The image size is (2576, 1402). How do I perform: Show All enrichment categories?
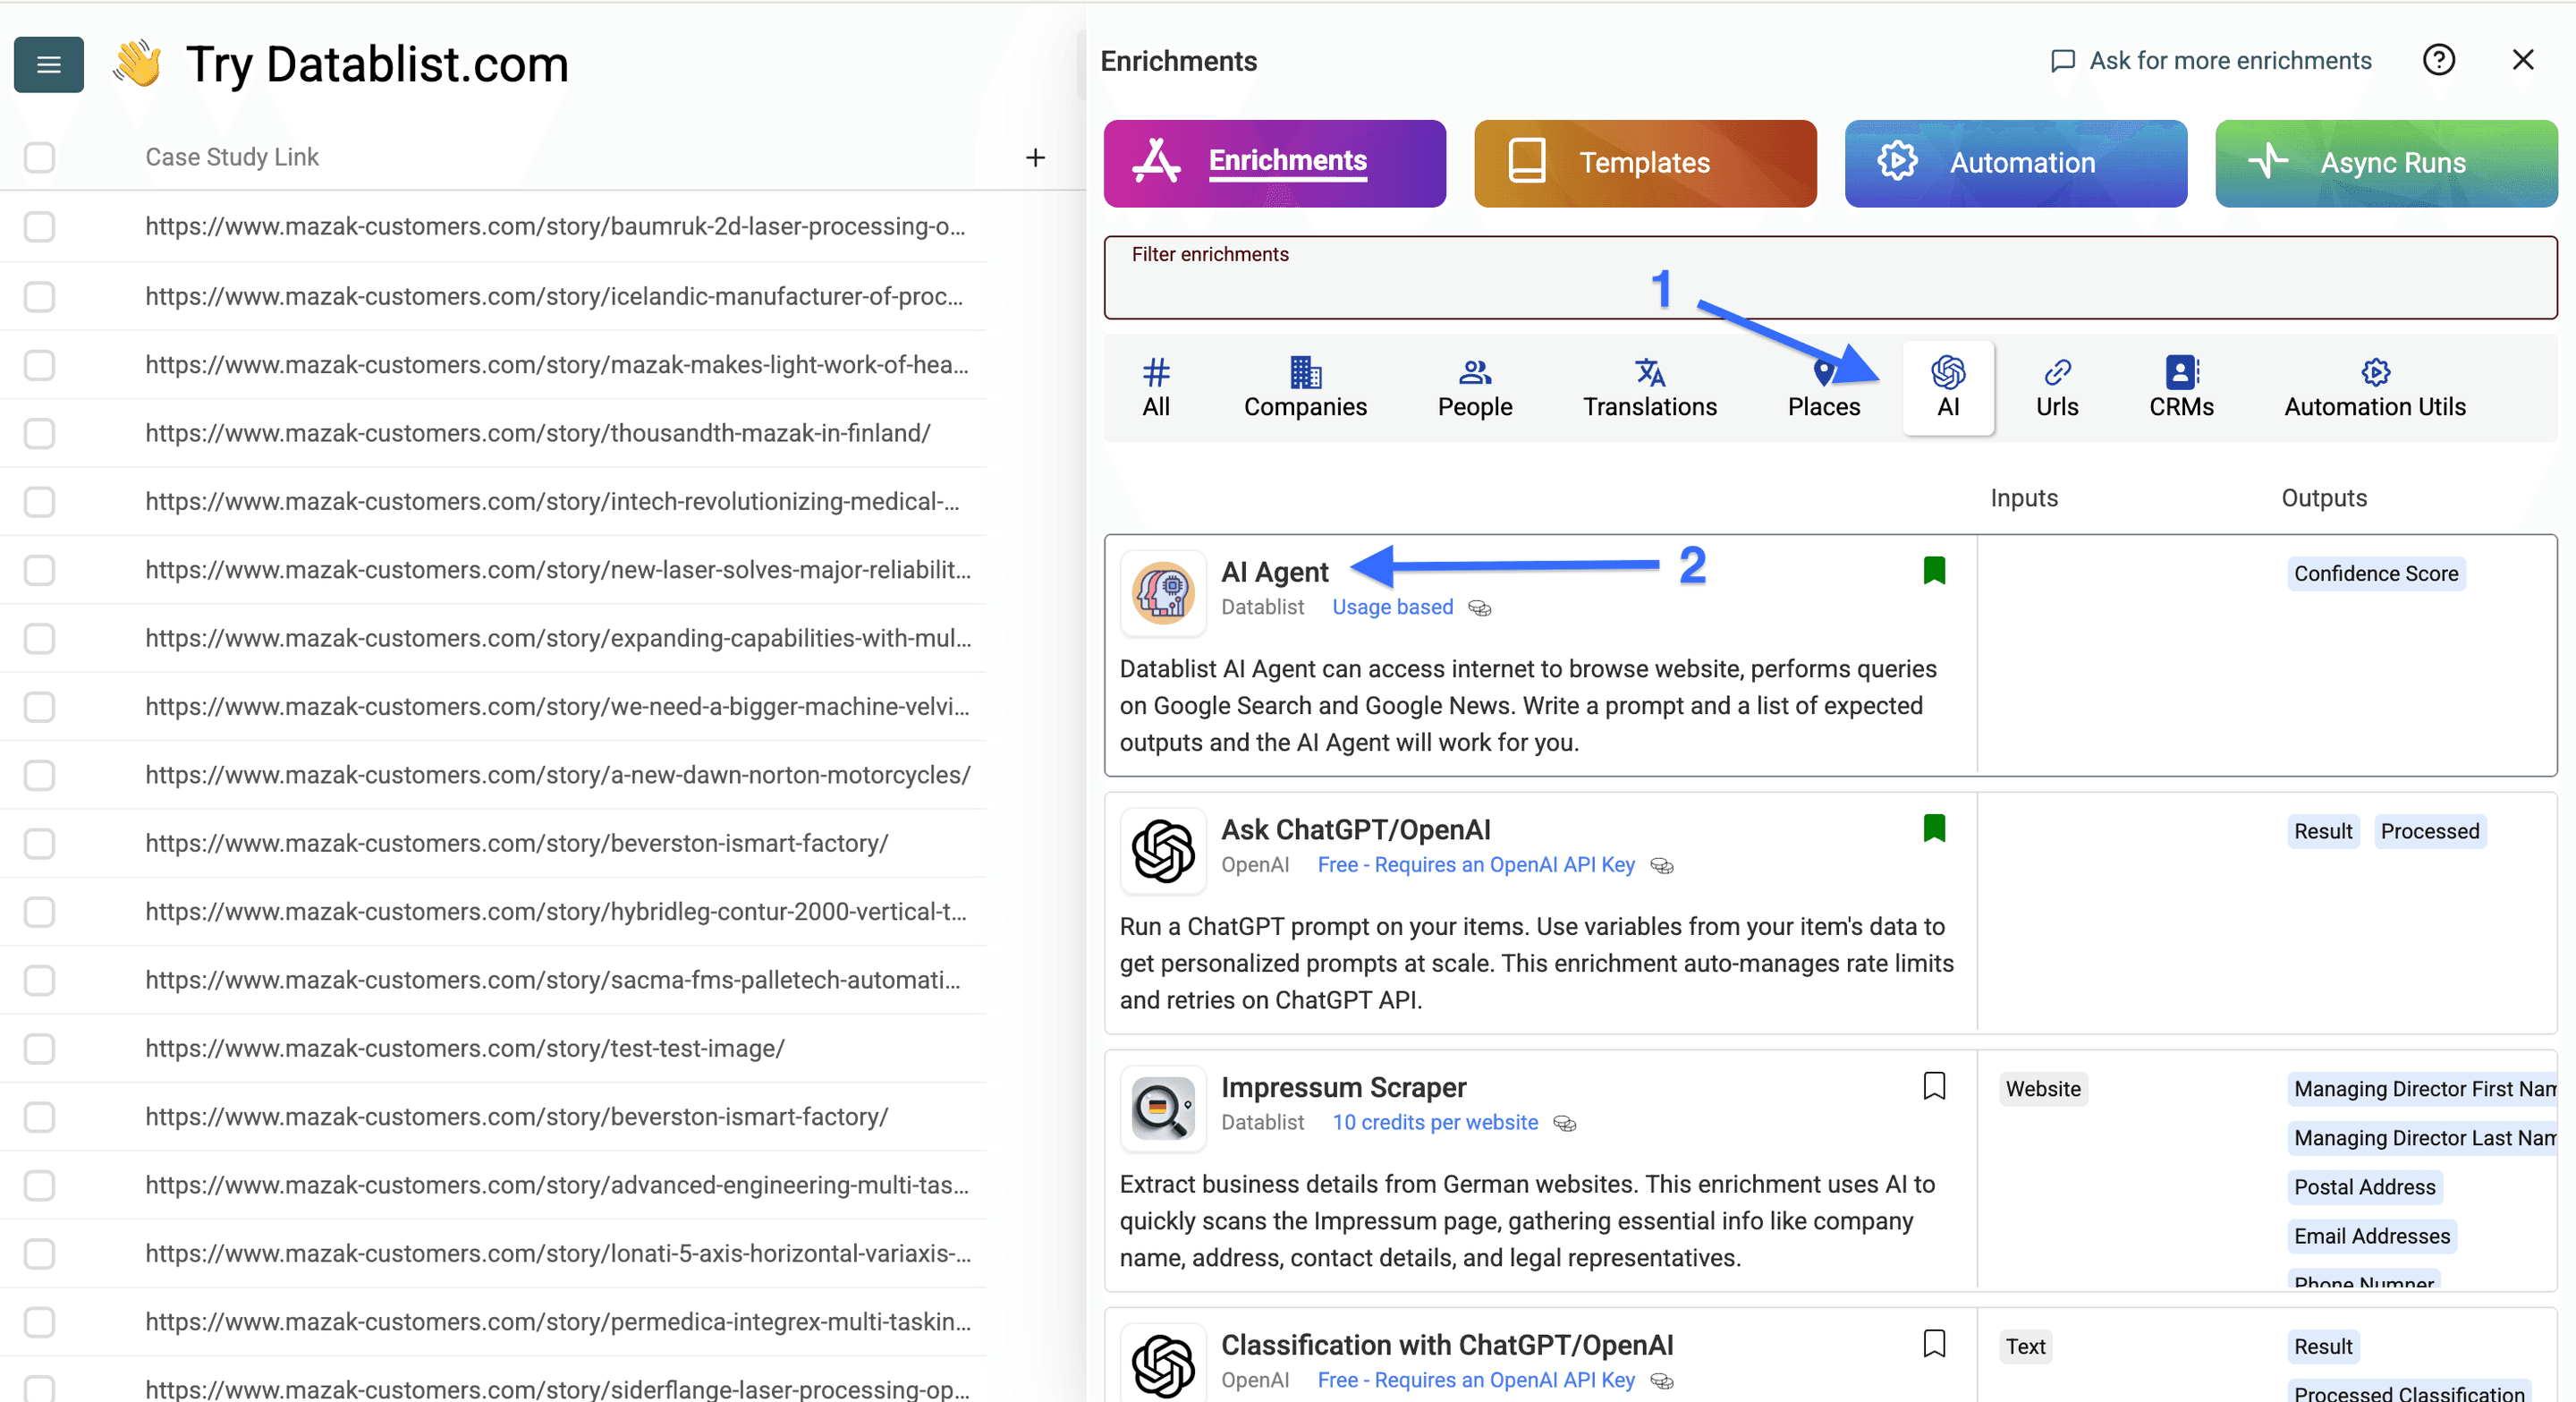(x=1156, y=388)
